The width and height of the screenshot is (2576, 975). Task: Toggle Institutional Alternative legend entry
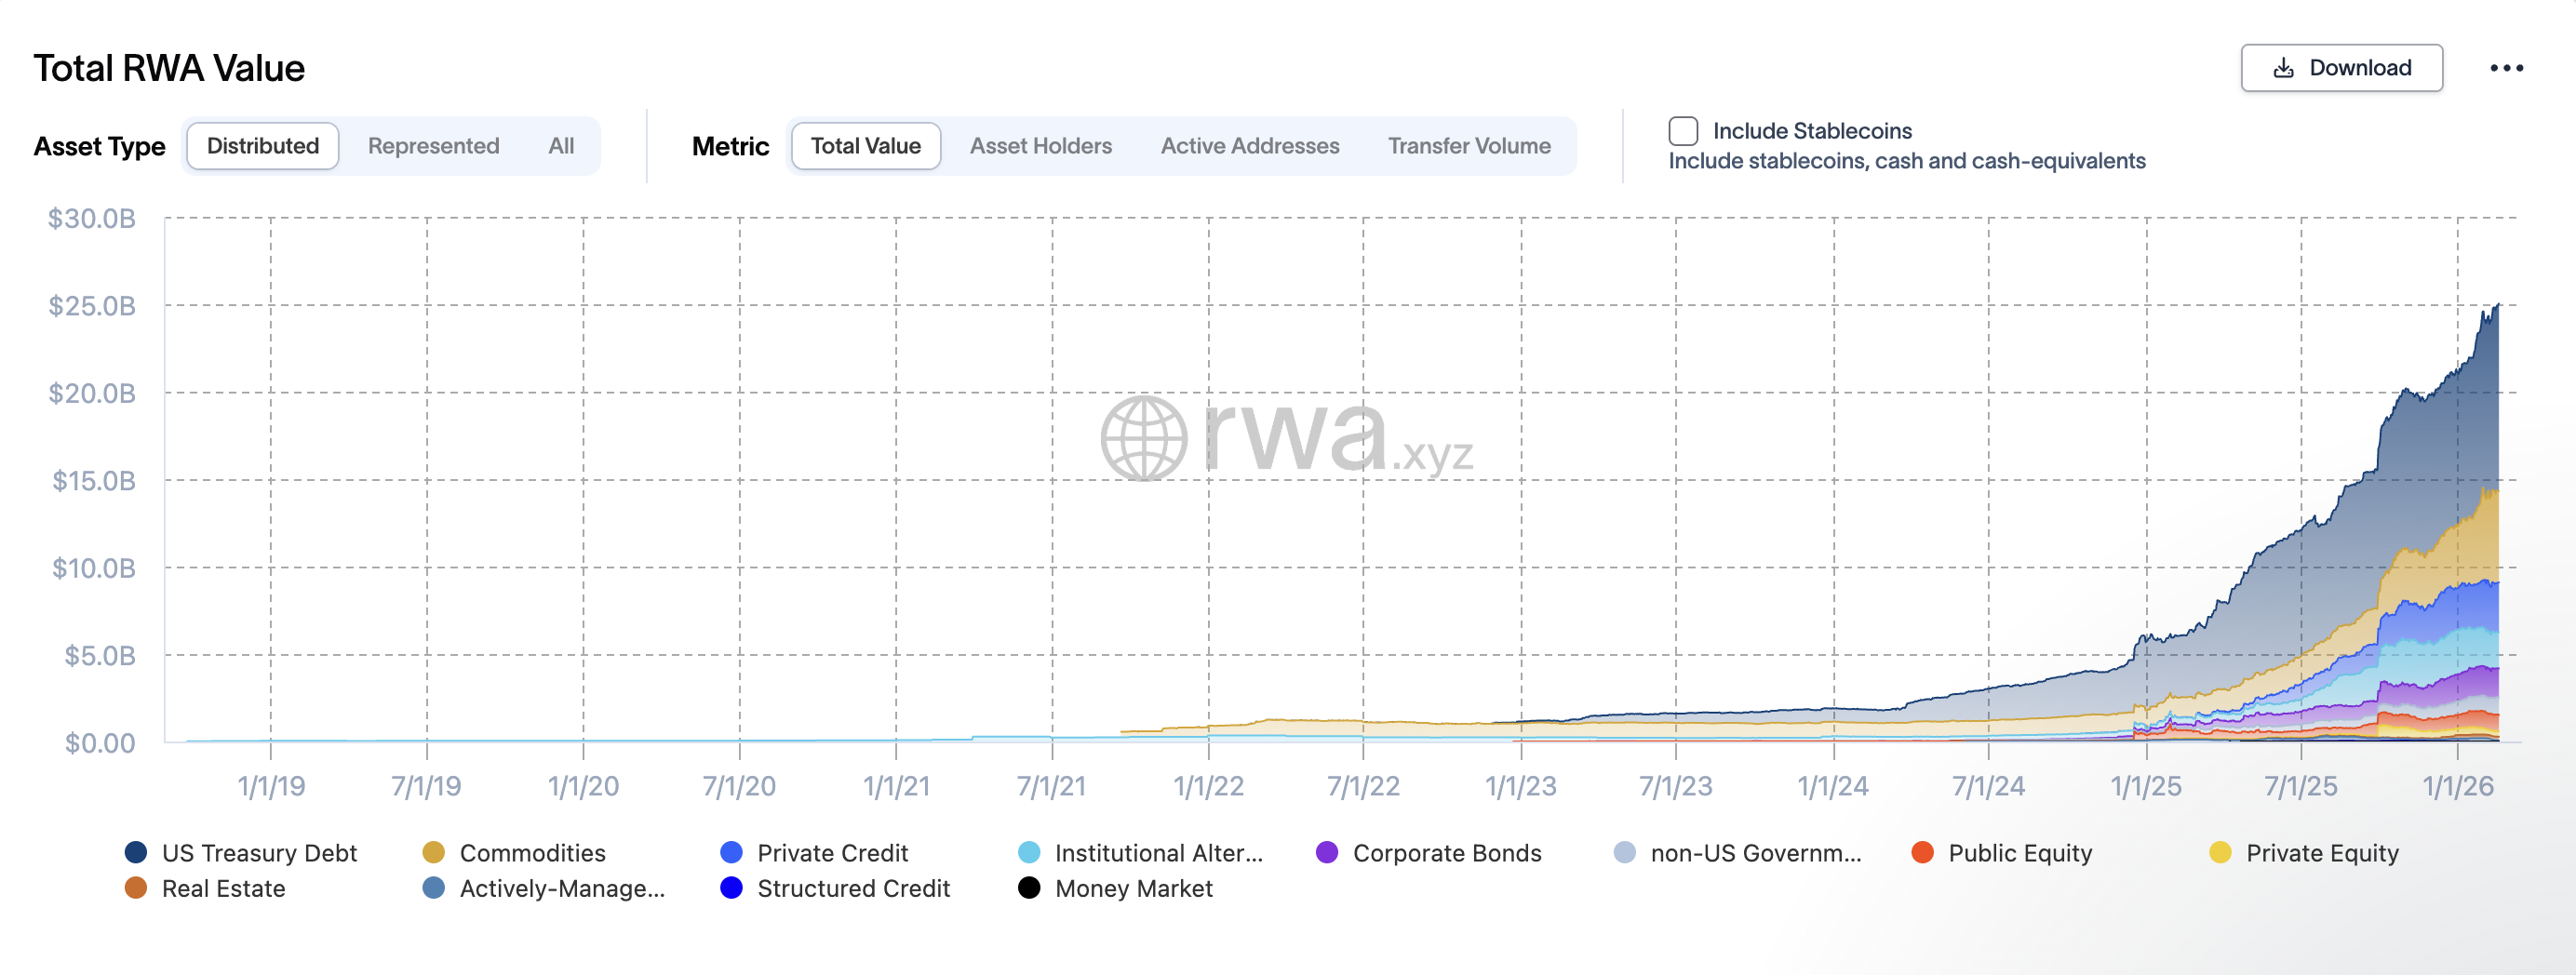click(1029, 852)
